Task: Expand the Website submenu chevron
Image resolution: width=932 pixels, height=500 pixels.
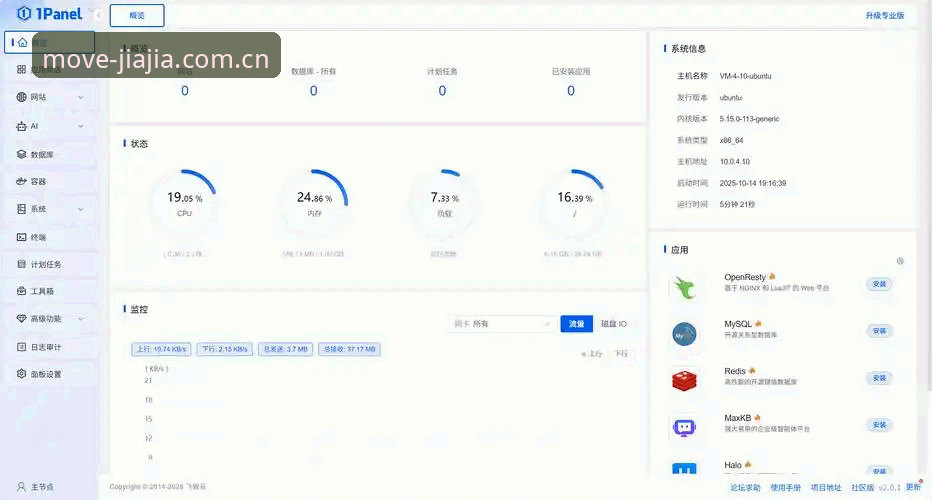Action: [x=81, y=98]
